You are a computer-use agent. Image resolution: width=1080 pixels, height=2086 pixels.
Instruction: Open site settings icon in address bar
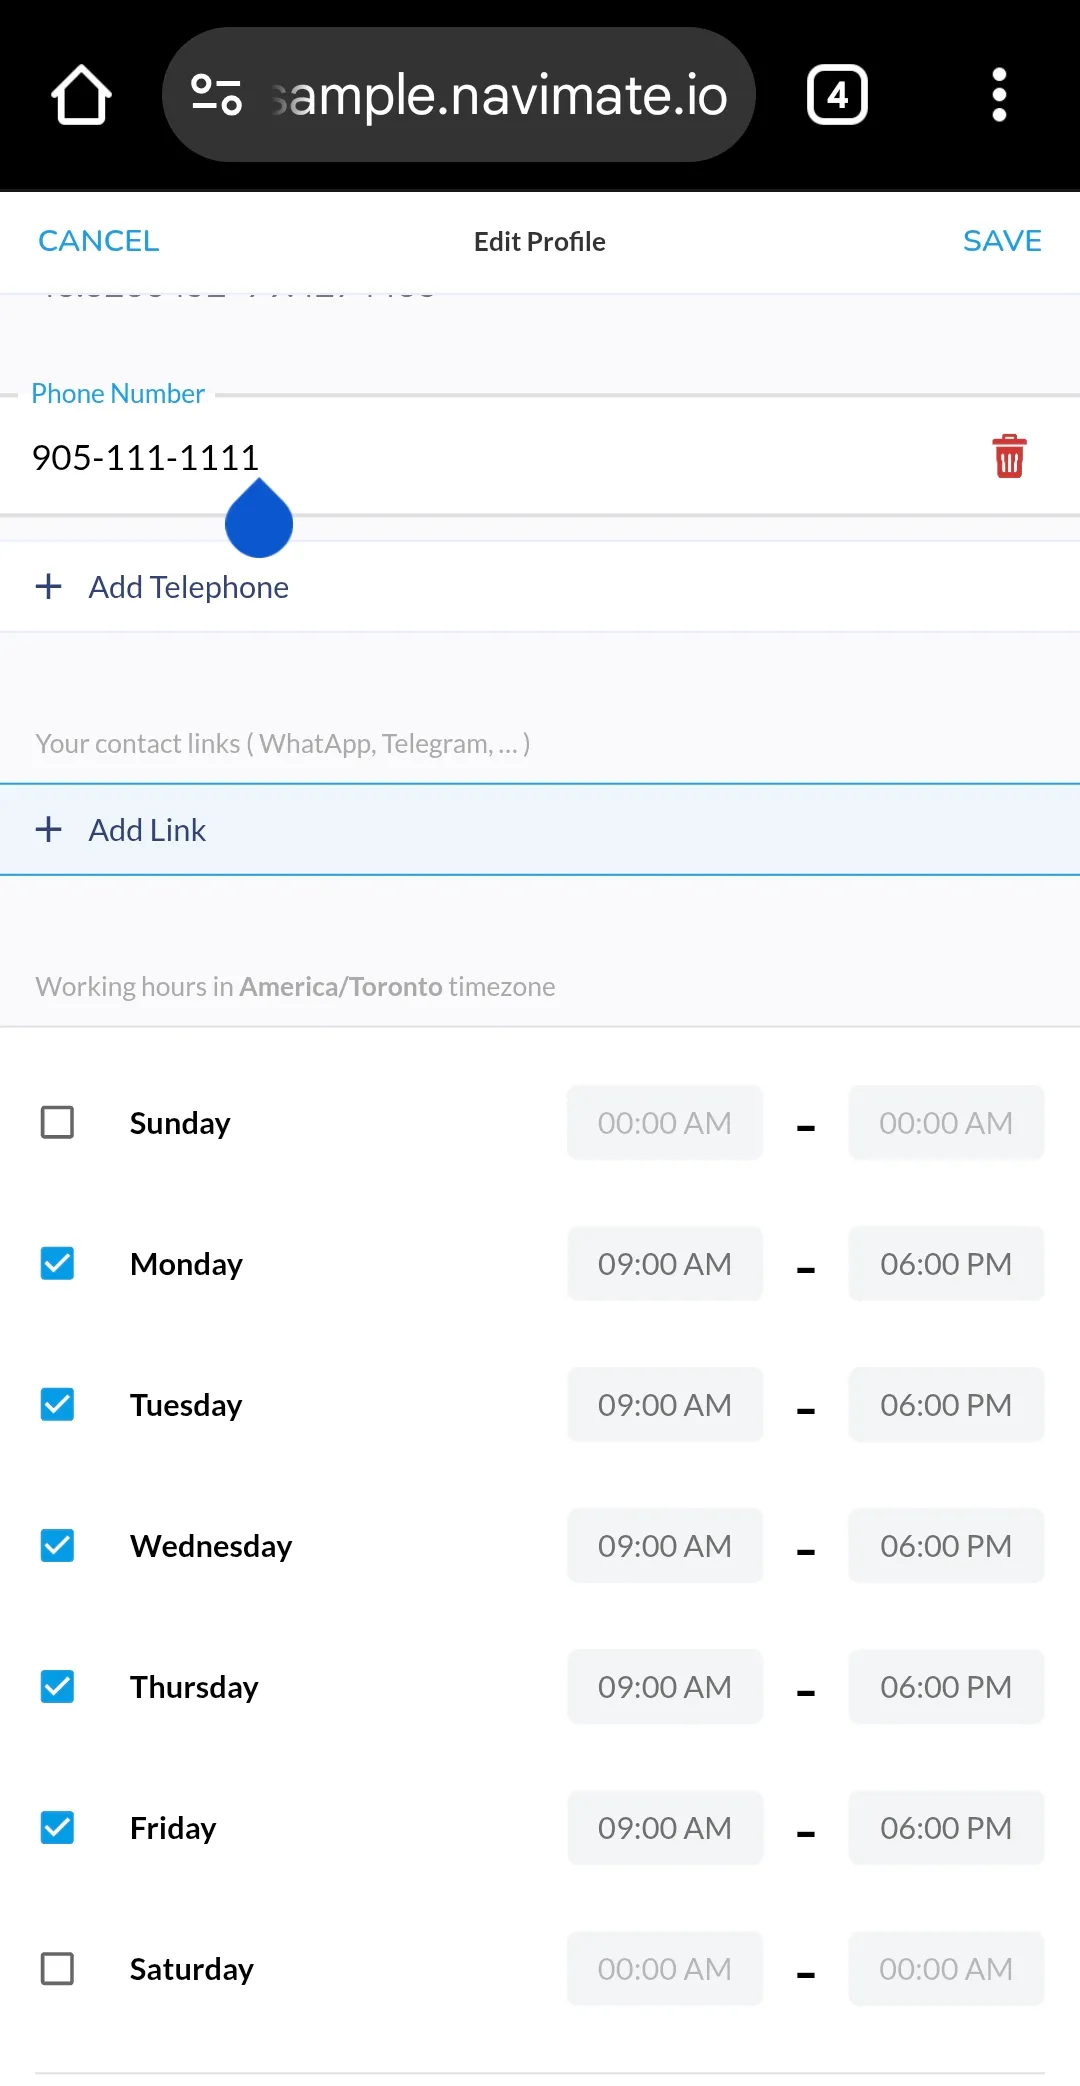coord(216,95)
